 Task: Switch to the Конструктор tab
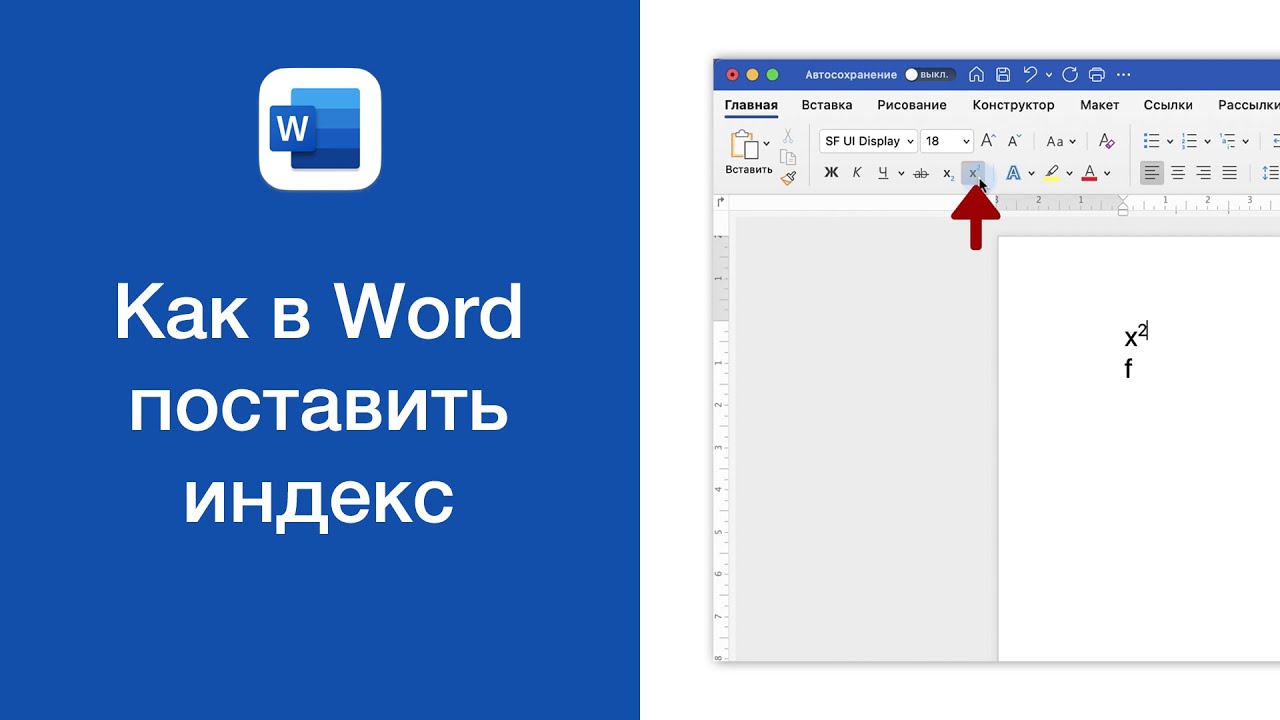tap(1013, 105)
